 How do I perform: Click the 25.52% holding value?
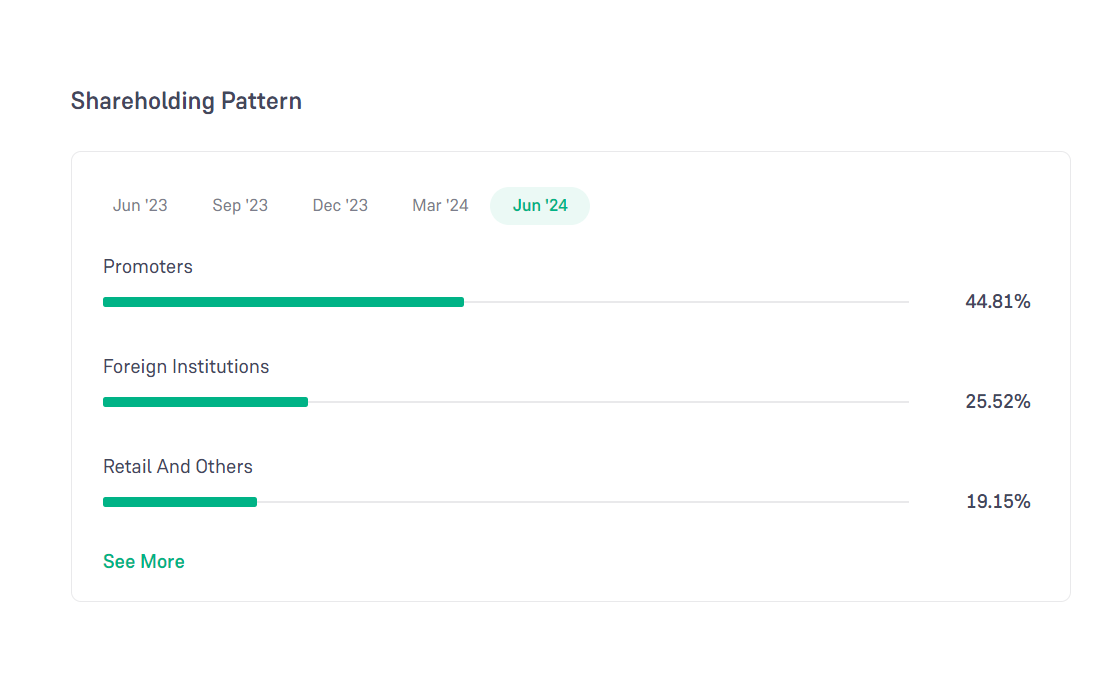pyautogui.click(x=998, y=402)
